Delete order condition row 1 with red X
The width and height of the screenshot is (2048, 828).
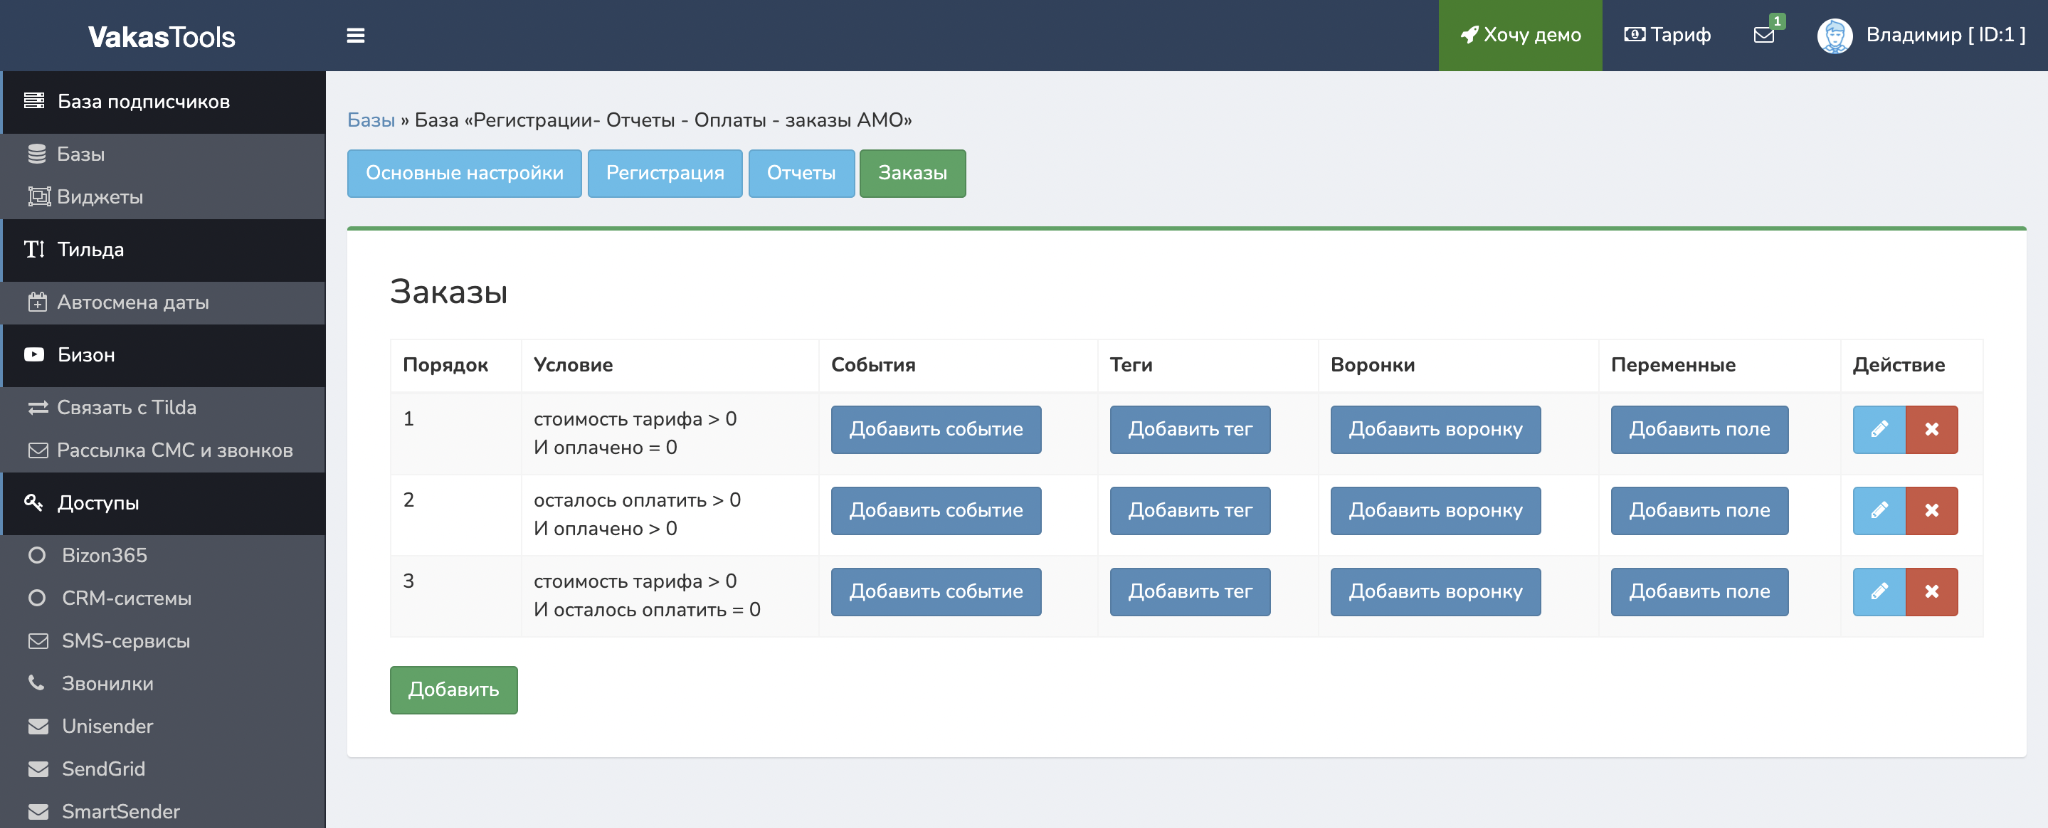1931,430
